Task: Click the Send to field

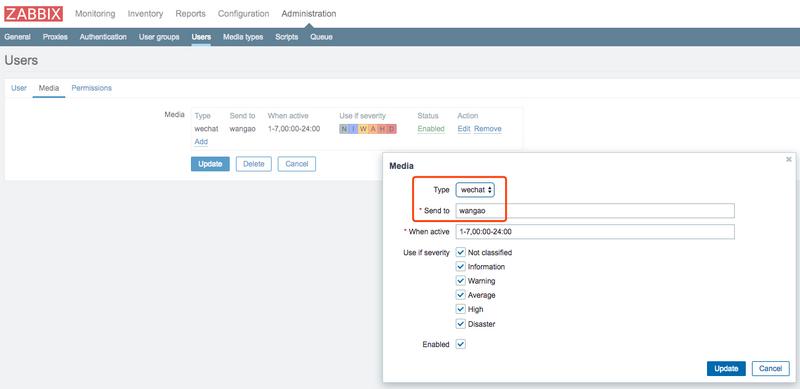Action: point(595,210)
